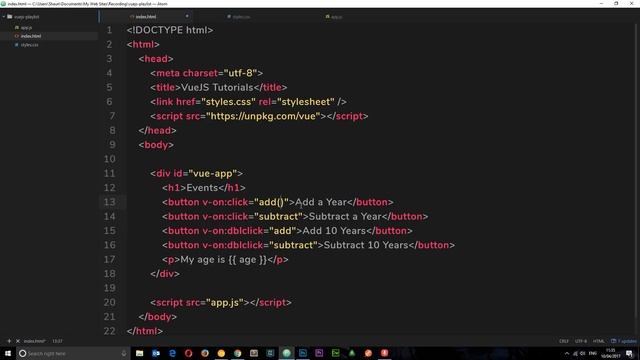The height and width of the screenshot is (360, 640).
Task: Click the "vue-app" id value on line 11
Action: (212, 173)
